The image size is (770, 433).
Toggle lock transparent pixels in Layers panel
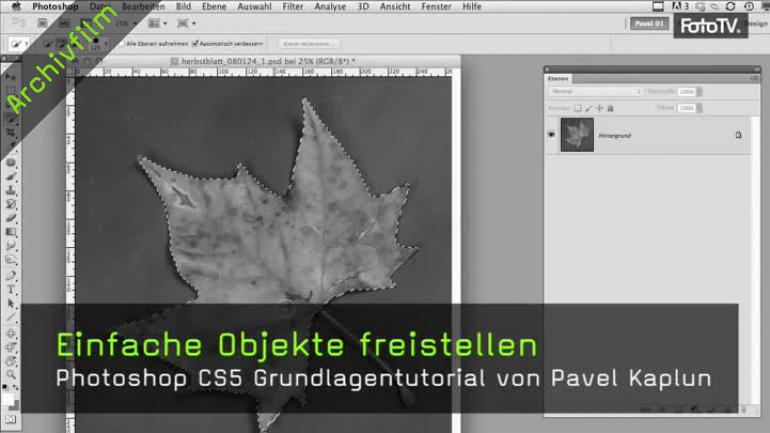578,108
